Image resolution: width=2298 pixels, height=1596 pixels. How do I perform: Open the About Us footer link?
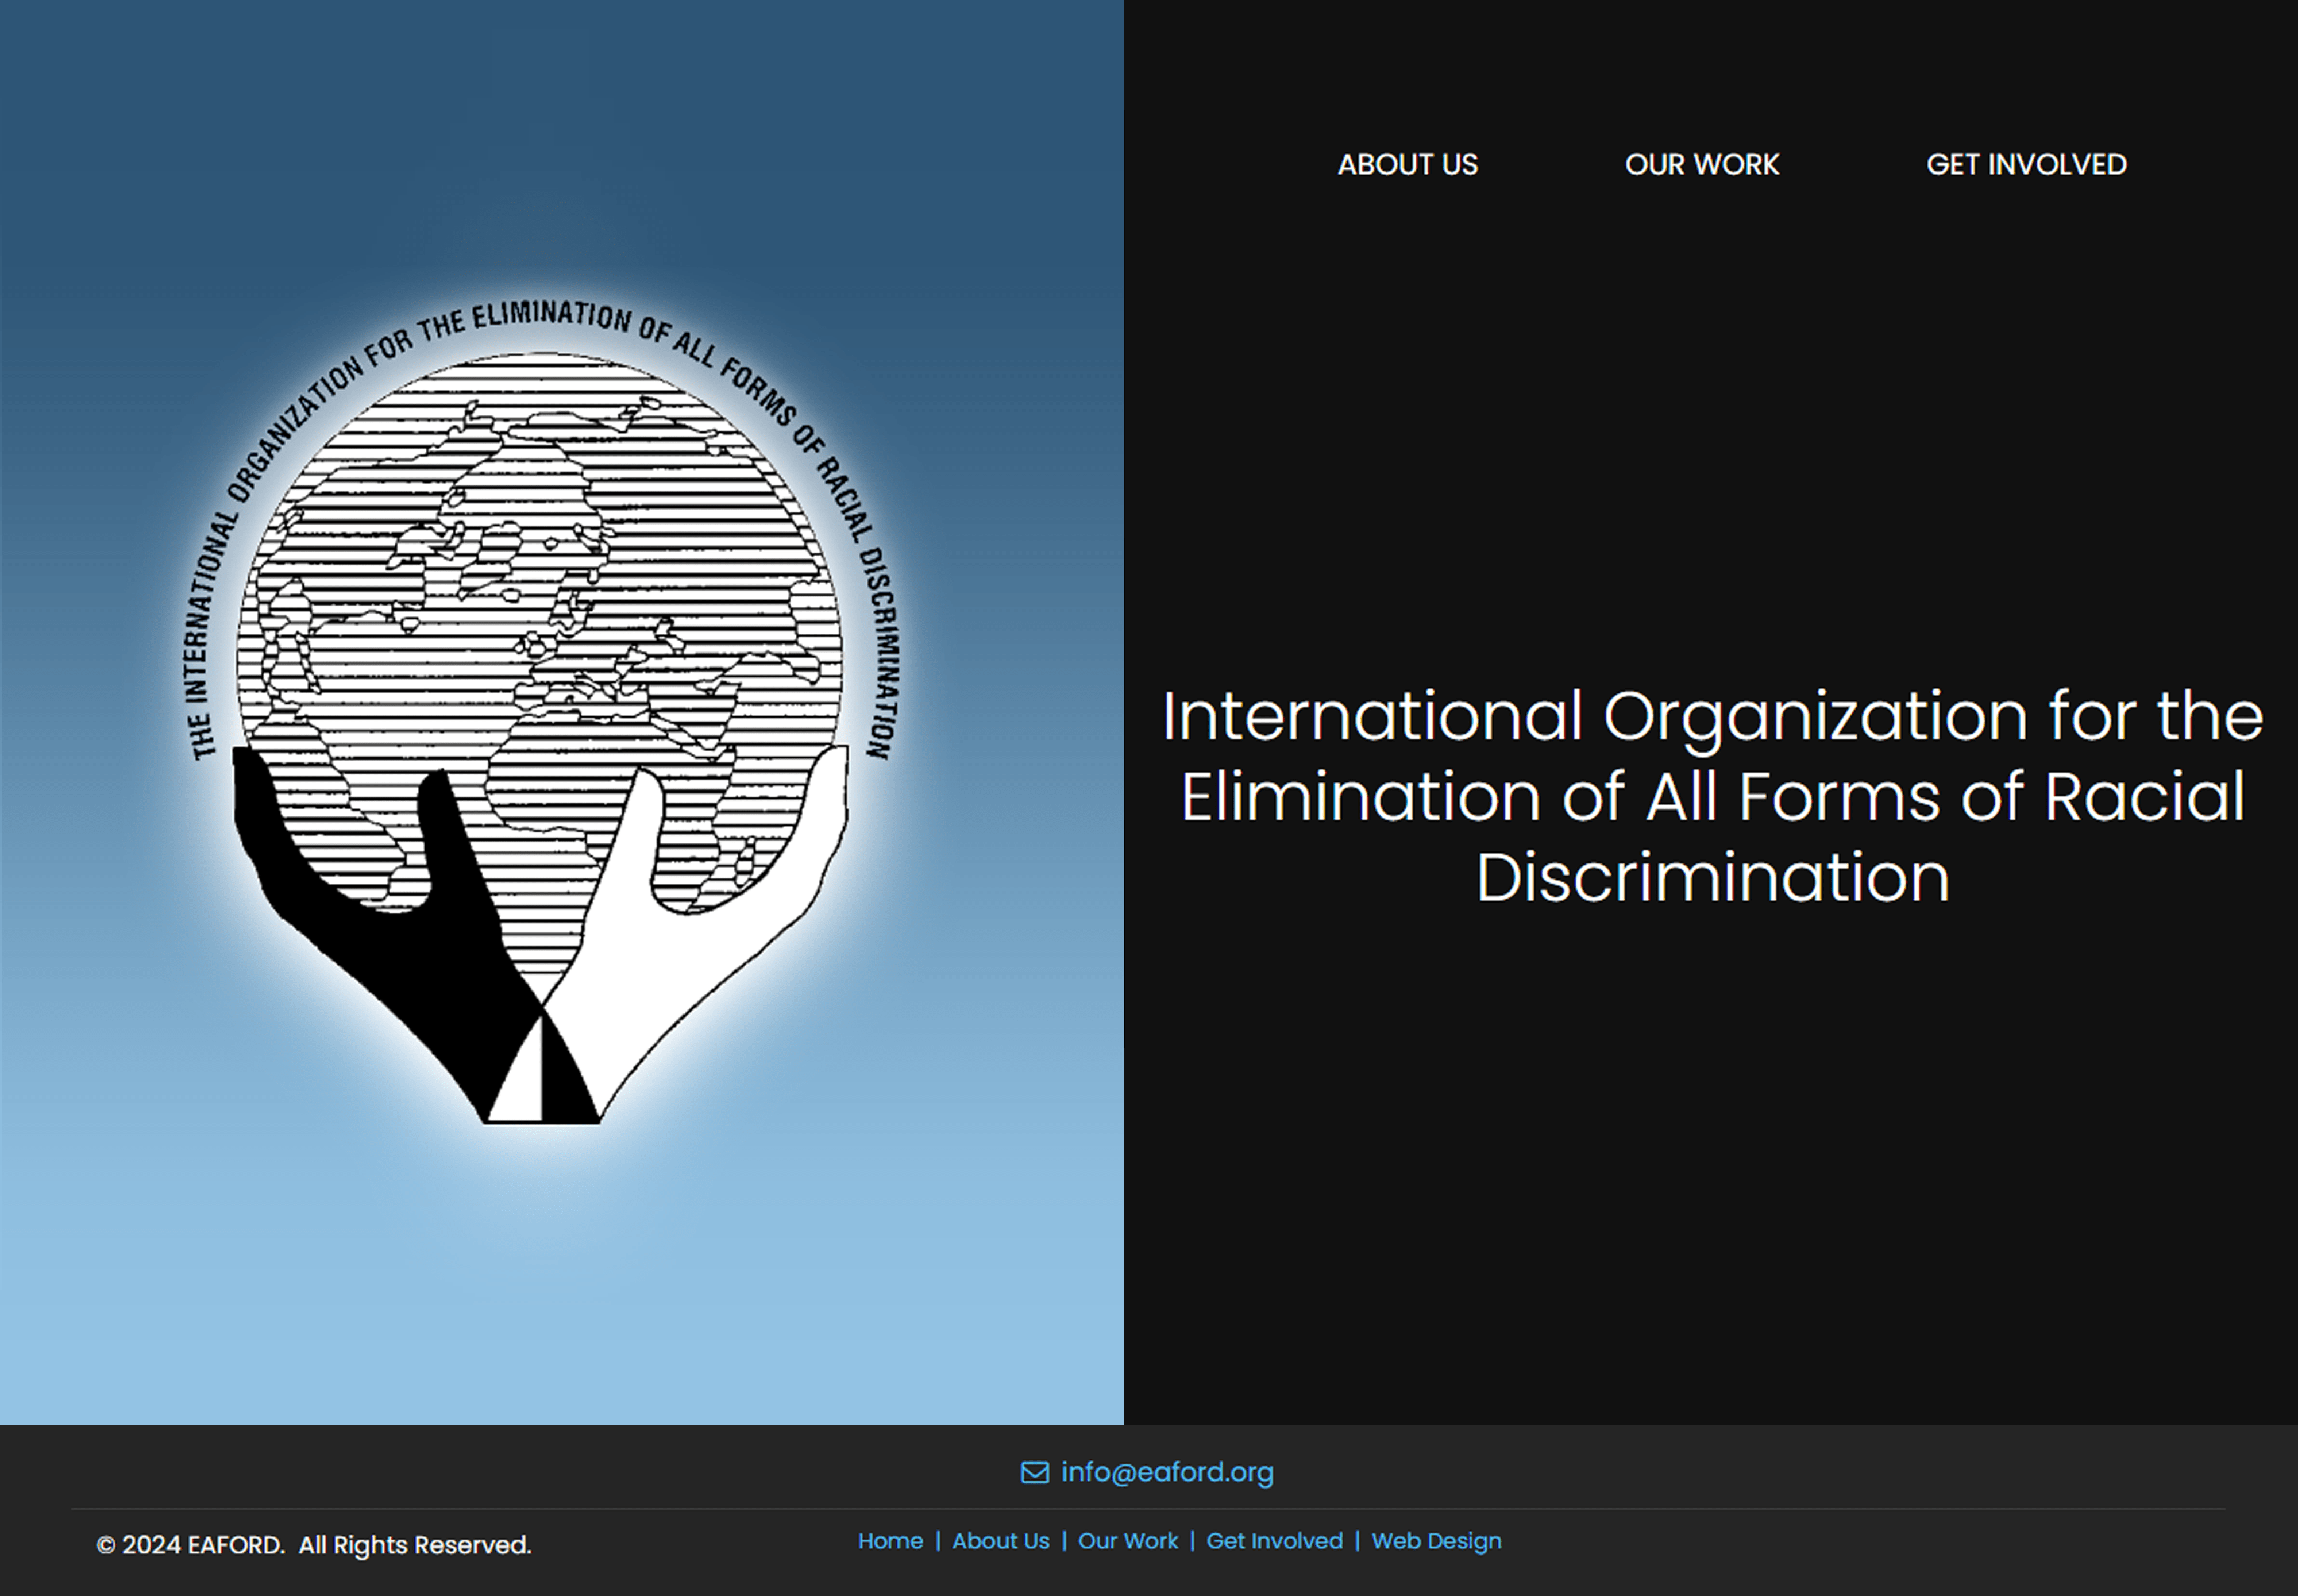pyautogui.click(x=1000, y=1541)
